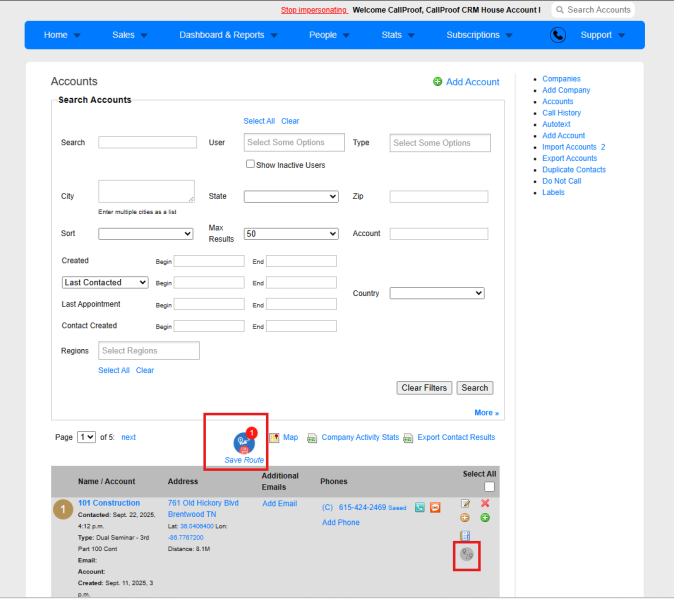Enable the Show Inactive Users checkbox

250,164
